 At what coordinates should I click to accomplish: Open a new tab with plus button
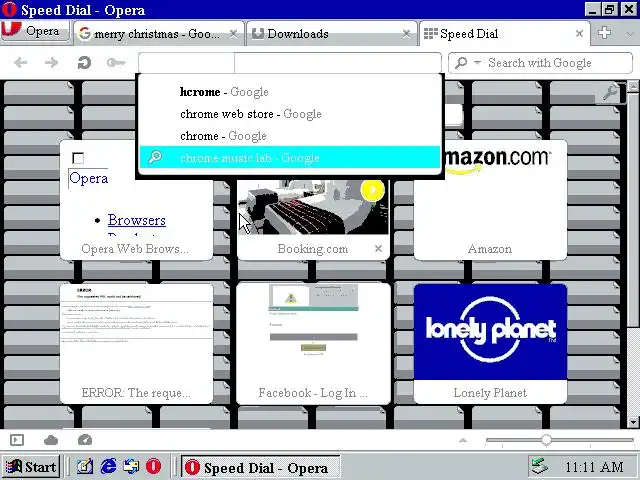click(604, 33)
